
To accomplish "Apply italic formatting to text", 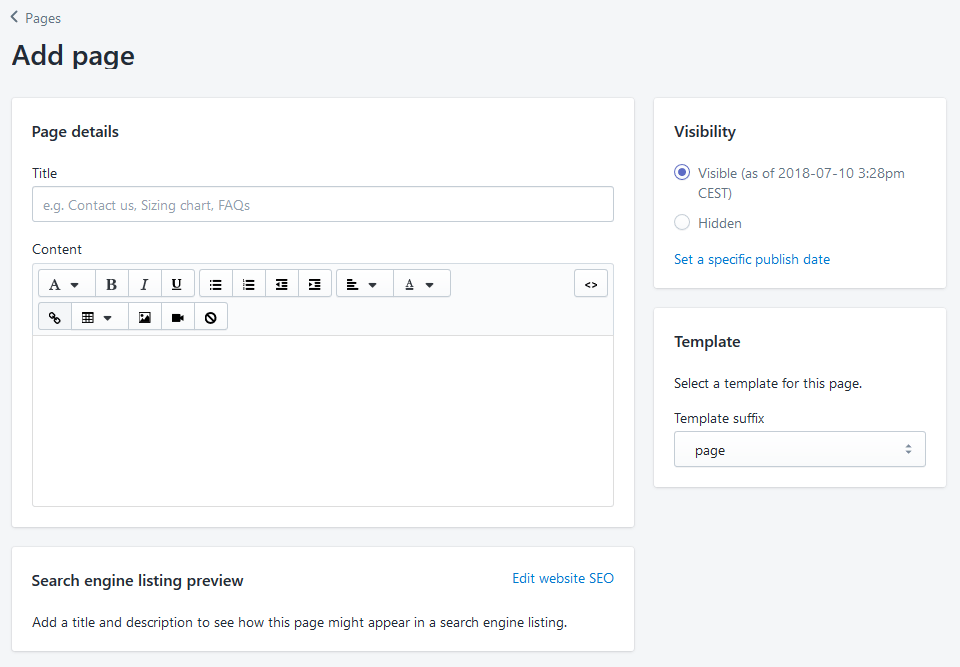I will 144,284.
